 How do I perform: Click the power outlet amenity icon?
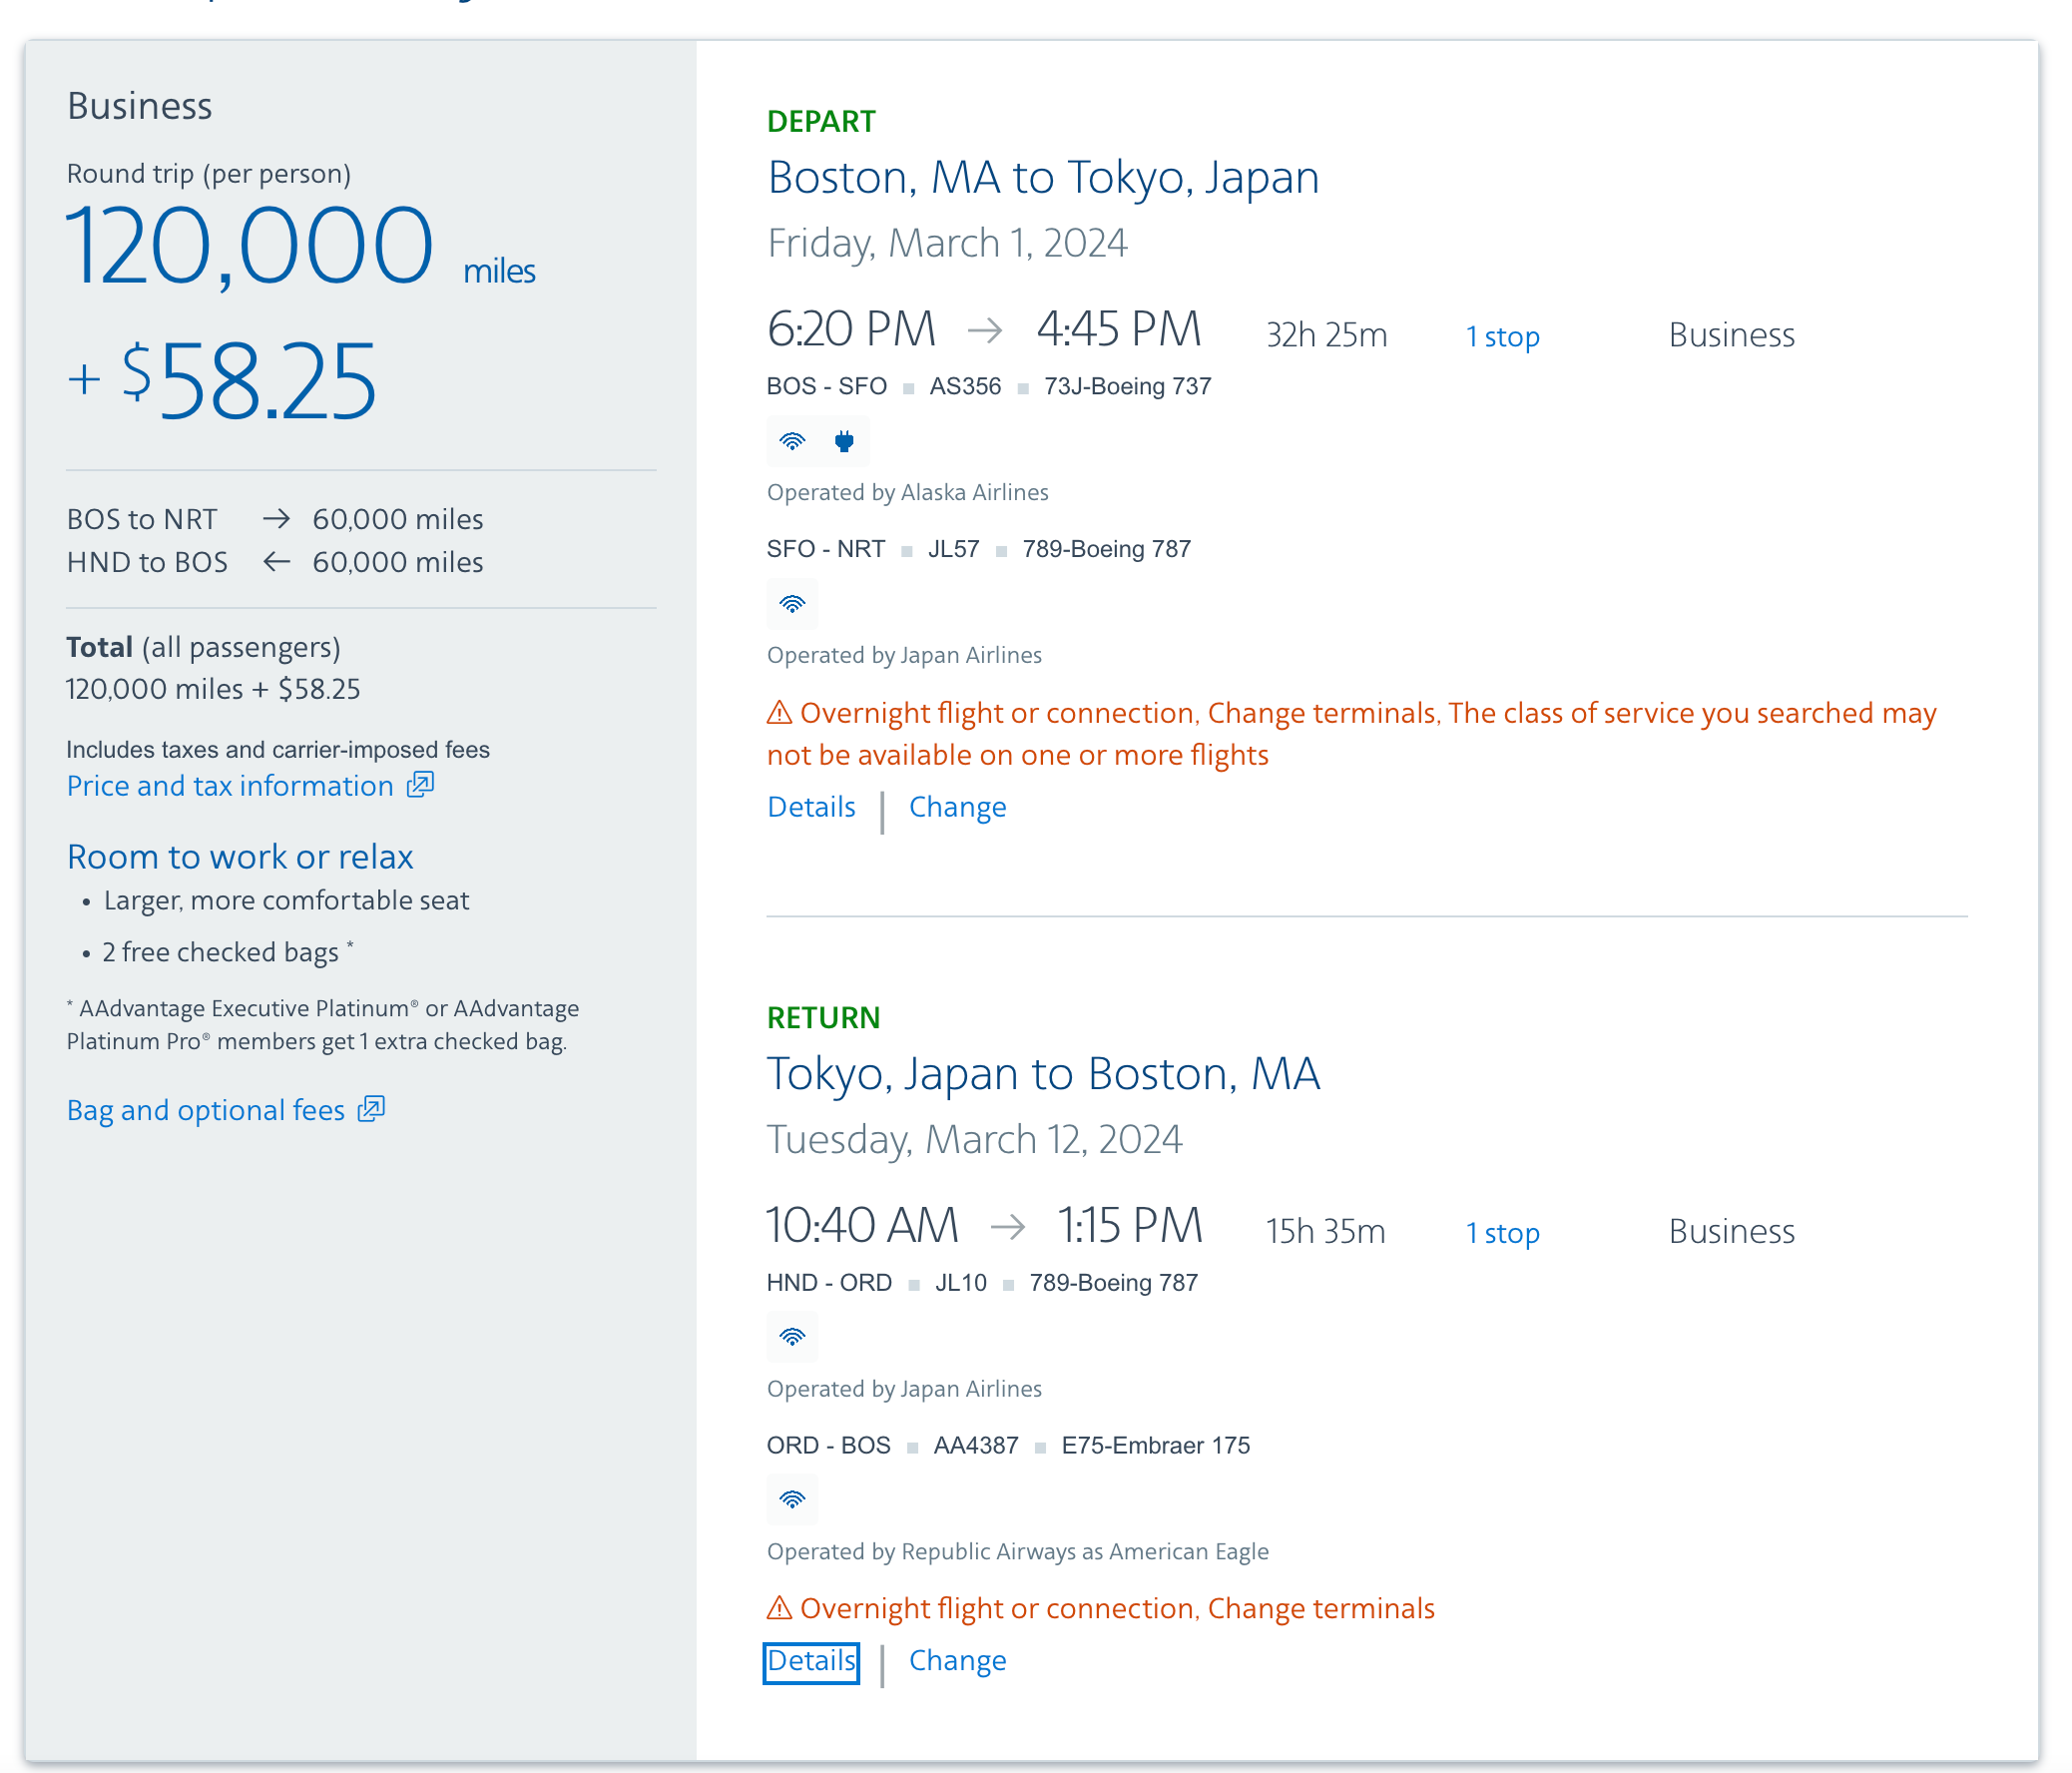pyautogui.click(x=843, y=441)
